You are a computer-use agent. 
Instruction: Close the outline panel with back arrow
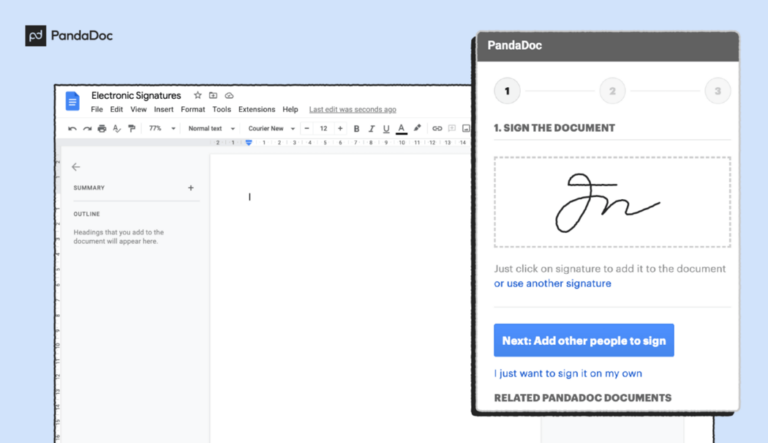coord(76,167)
